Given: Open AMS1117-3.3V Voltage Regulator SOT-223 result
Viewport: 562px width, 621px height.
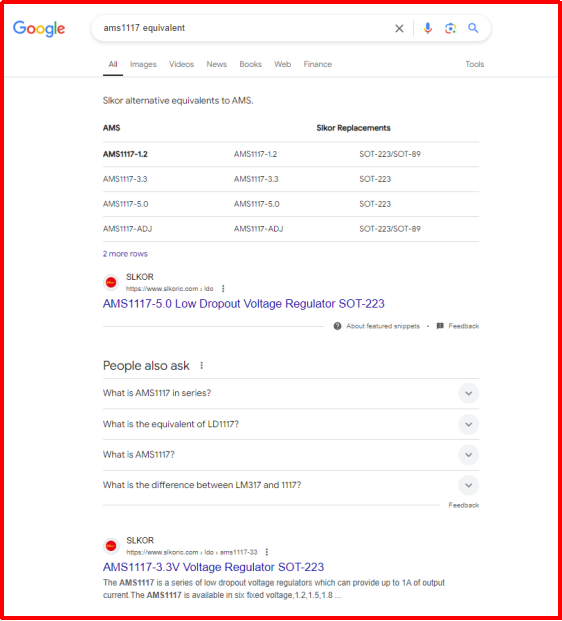Looking at the screenshot, I should (213, 567).
